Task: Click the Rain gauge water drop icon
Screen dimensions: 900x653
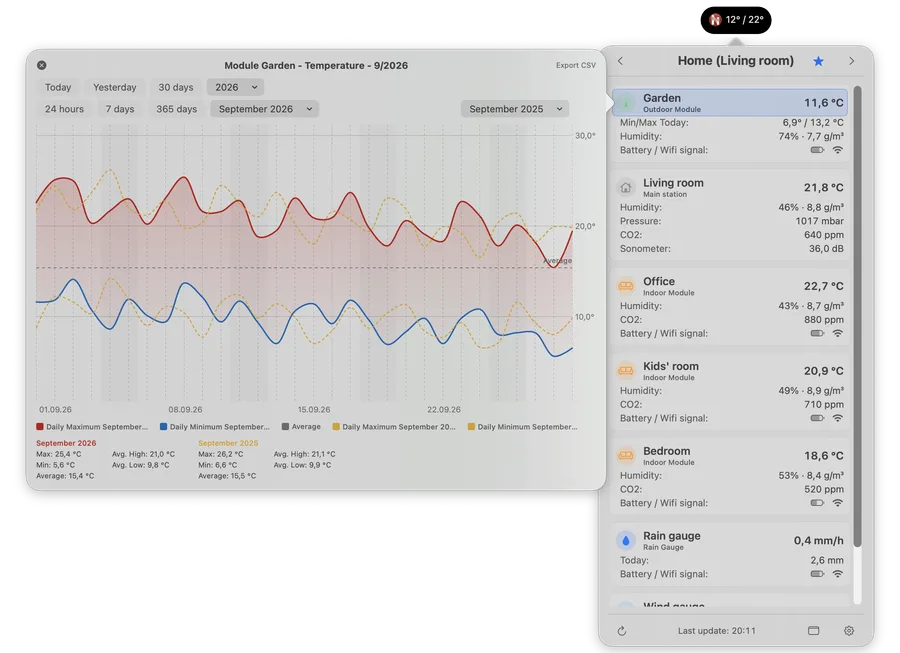Action: [x=626, y=541]
